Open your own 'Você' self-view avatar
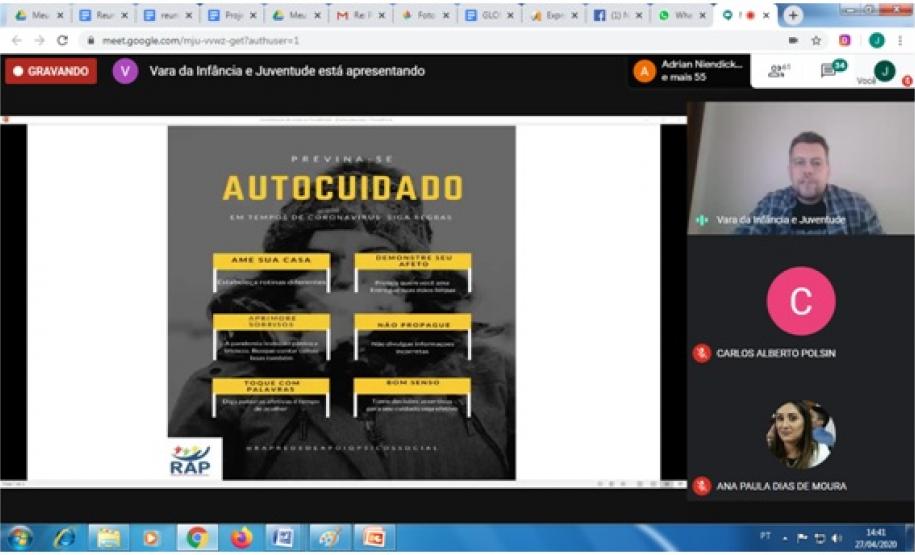 884,71
